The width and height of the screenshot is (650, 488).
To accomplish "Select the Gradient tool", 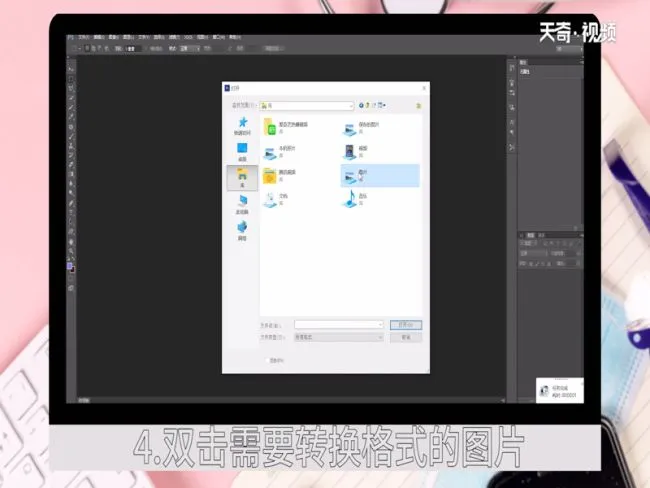I will [x=71, y=175].
